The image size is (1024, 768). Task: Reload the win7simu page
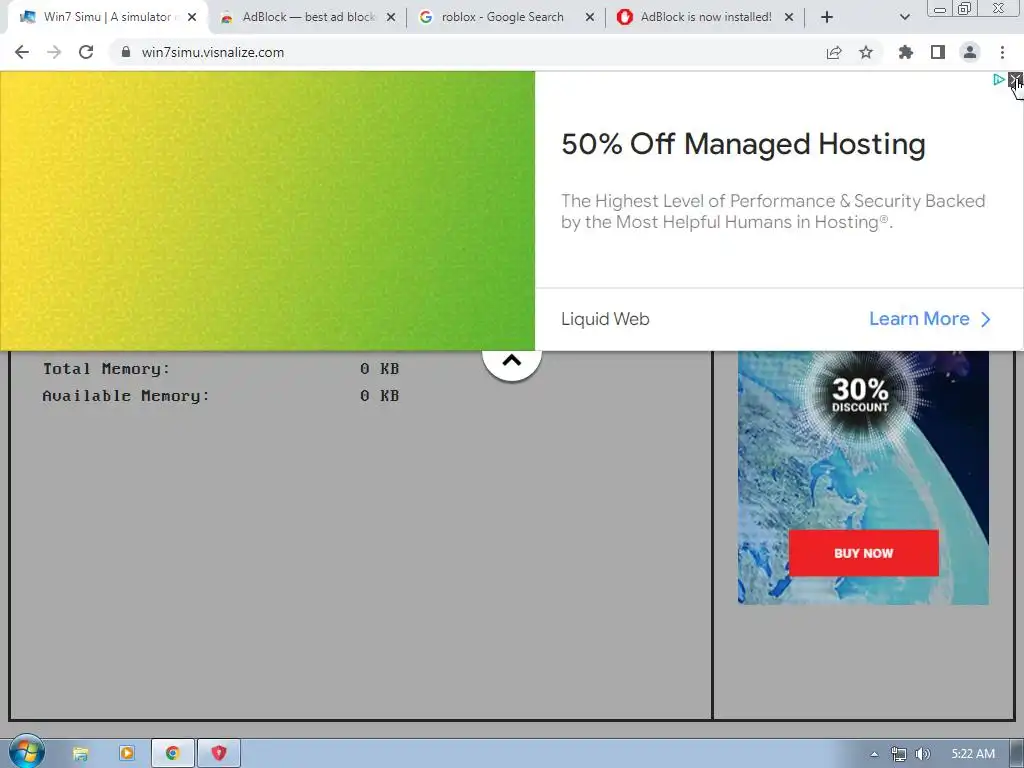point(86,52)
